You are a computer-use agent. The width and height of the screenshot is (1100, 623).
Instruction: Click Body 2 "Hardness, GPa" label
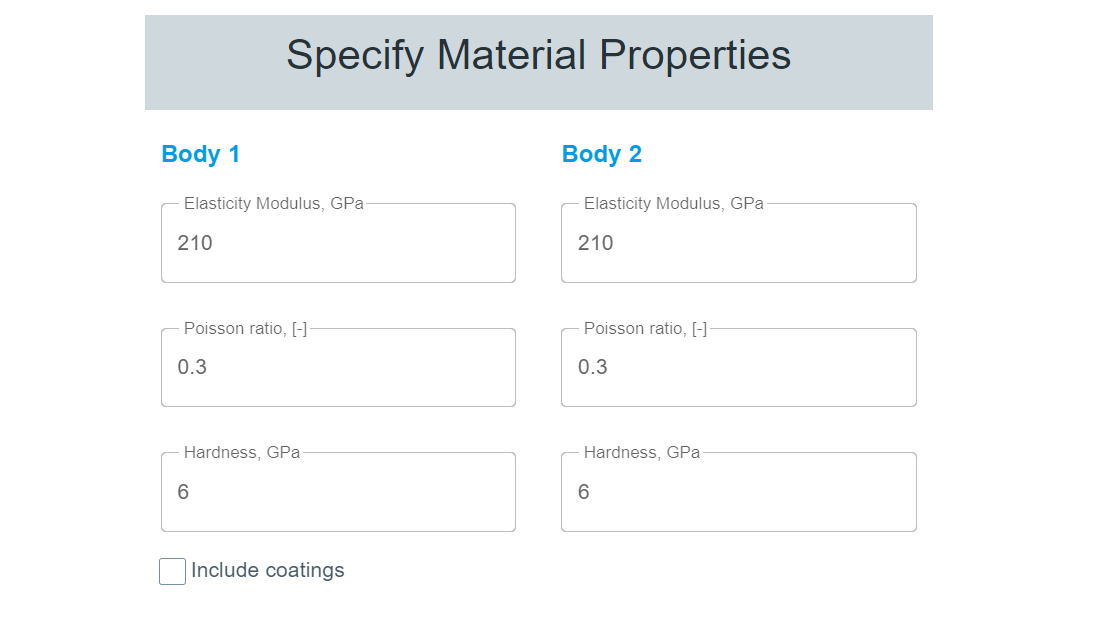pyautogui.click(x=641, y=453)
